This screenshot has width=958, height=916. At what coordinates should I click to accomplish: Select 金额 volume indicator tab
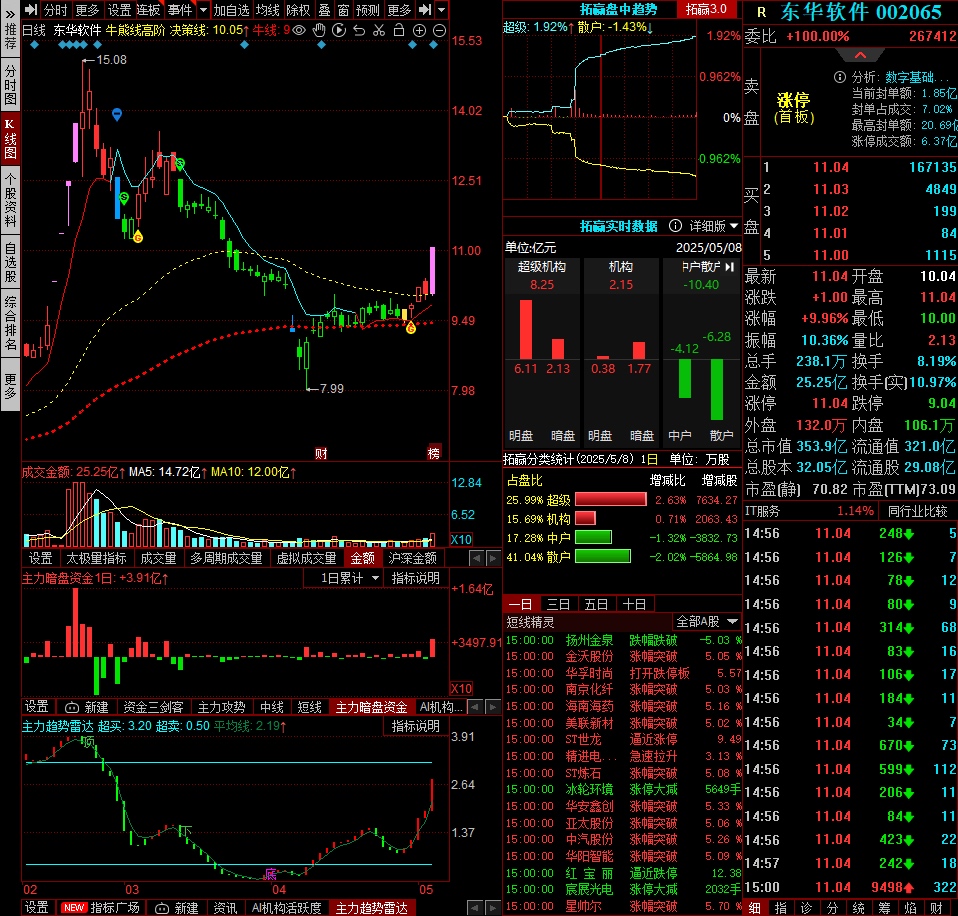point(362,558)
